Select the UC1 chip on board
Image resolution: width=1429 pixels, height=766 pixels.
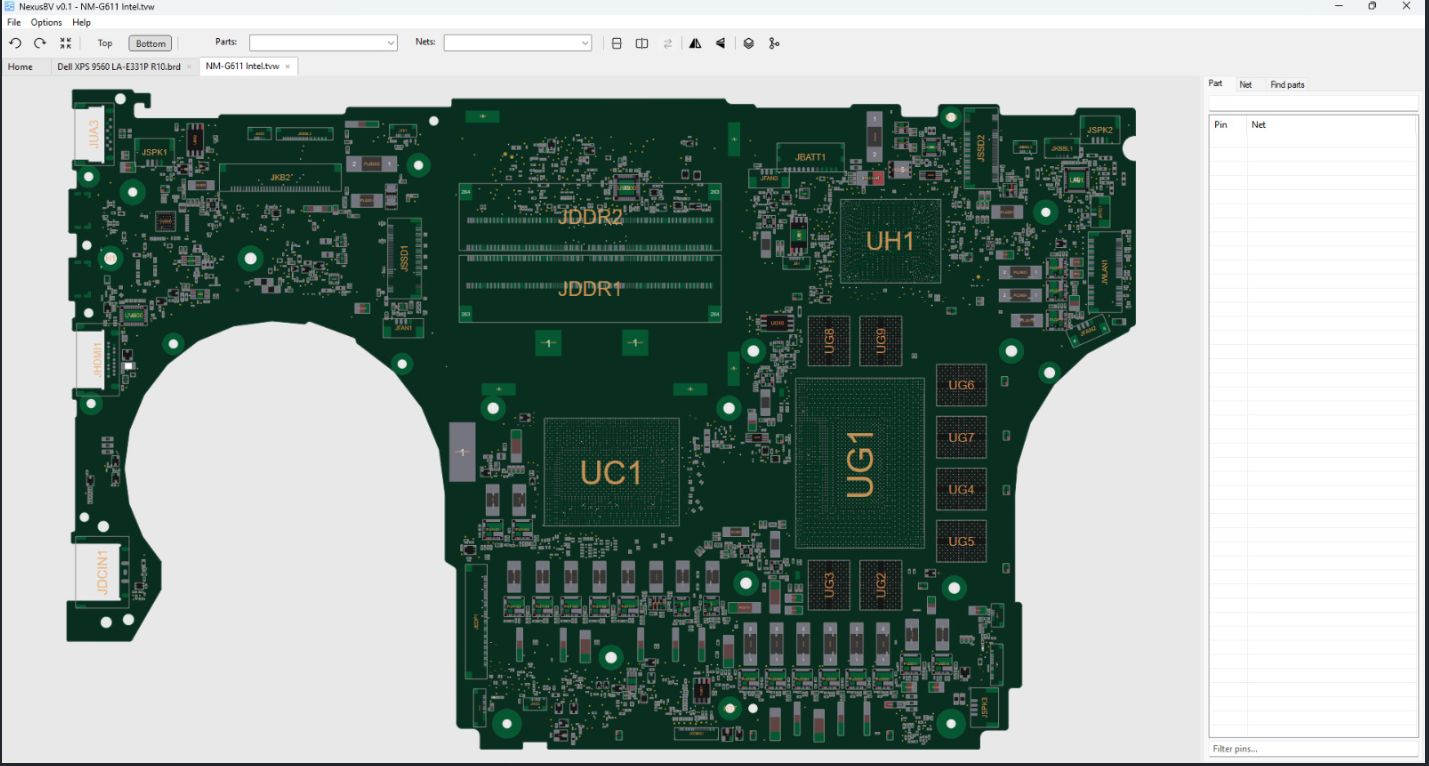click(611, 472)
